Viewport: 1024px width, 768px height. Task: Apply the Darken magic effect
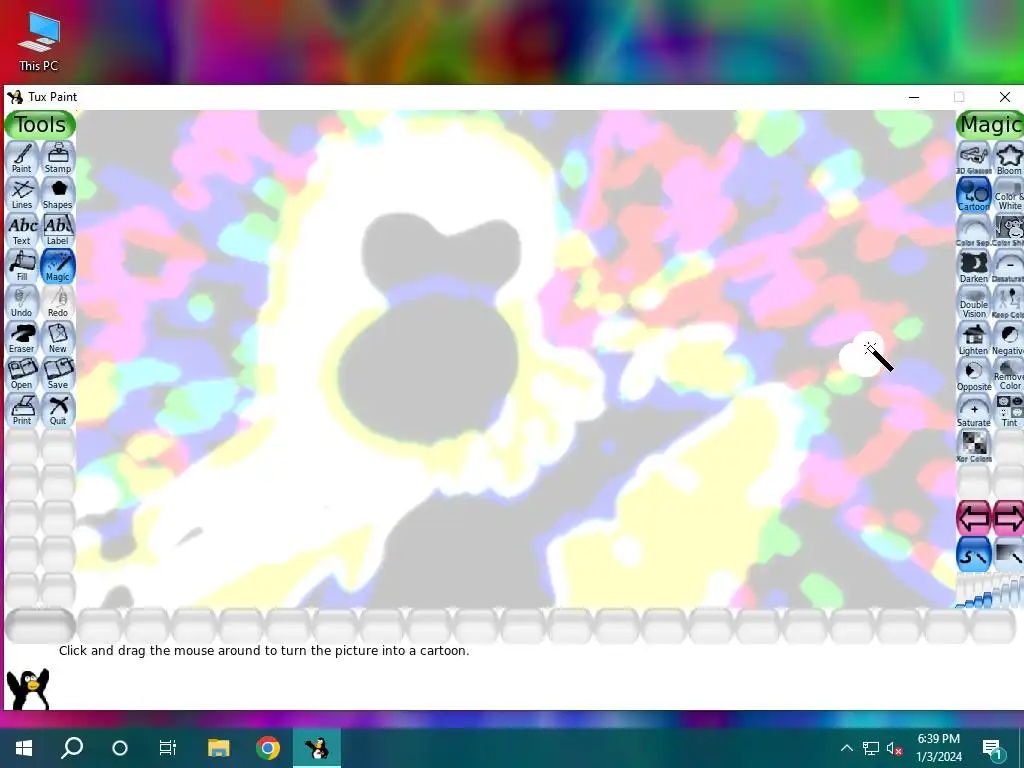coord(974,266)
